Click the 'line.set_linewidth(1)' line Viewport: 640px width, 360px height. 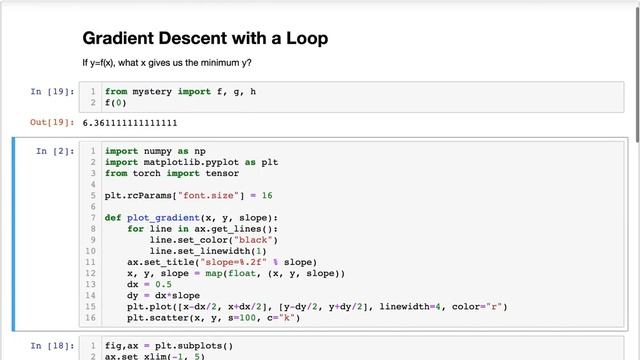(x=208, y=251)
